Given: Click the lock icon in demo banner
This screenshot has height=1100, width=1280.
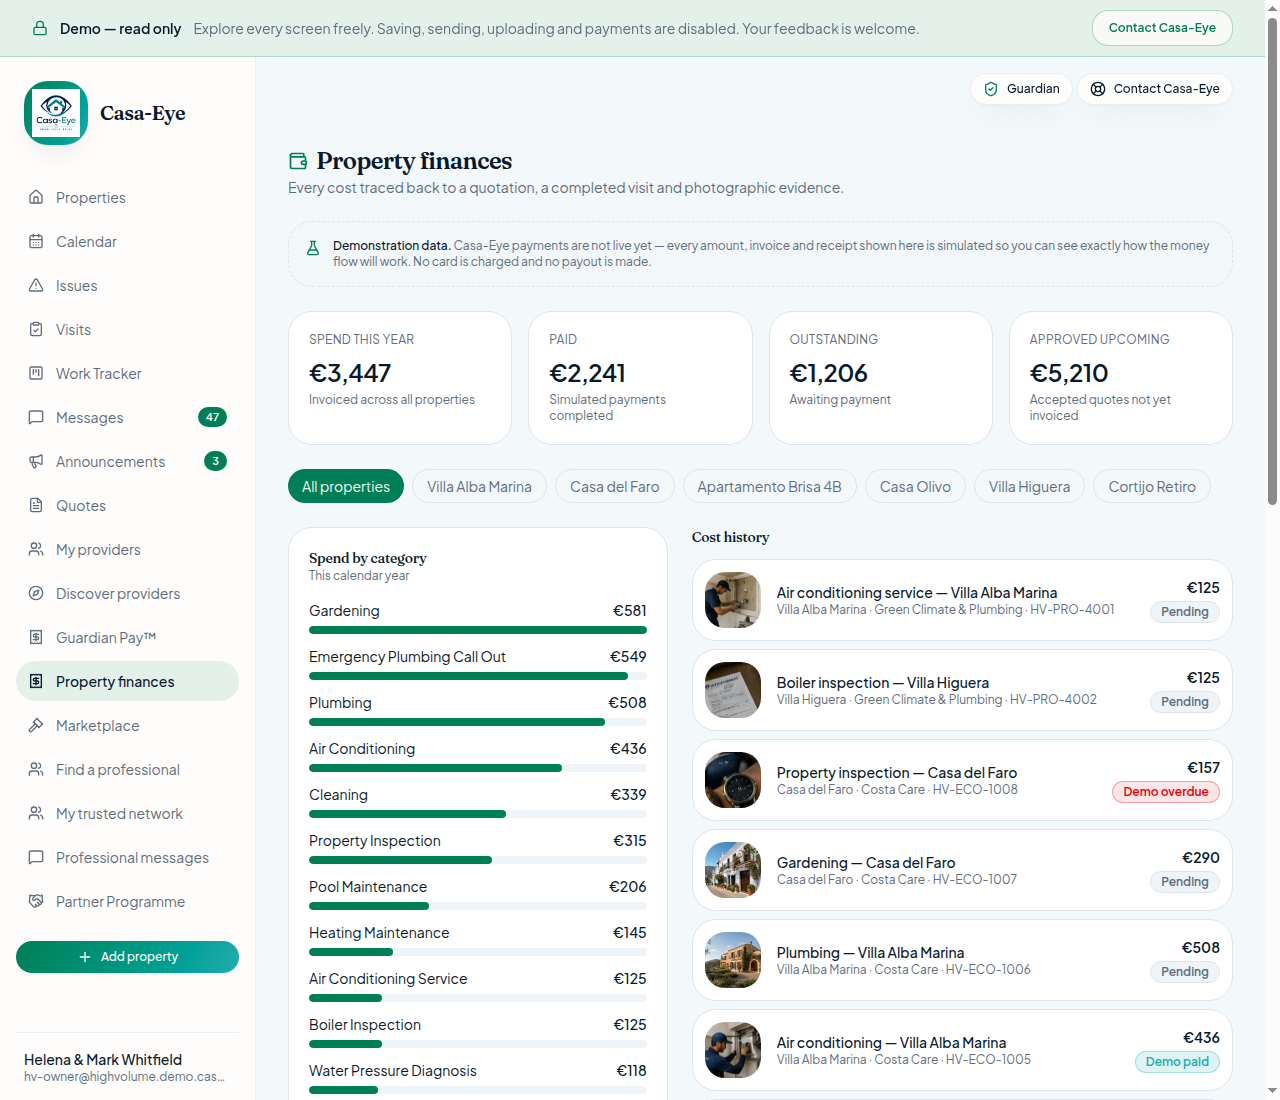Looking at the screenshot, I should [40, 28].
